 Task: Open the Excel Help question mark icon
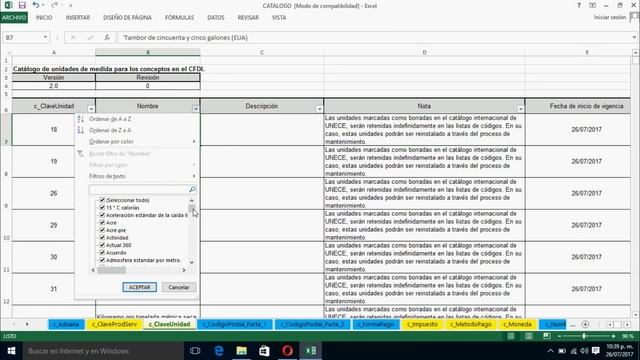[x=578, y=5]
